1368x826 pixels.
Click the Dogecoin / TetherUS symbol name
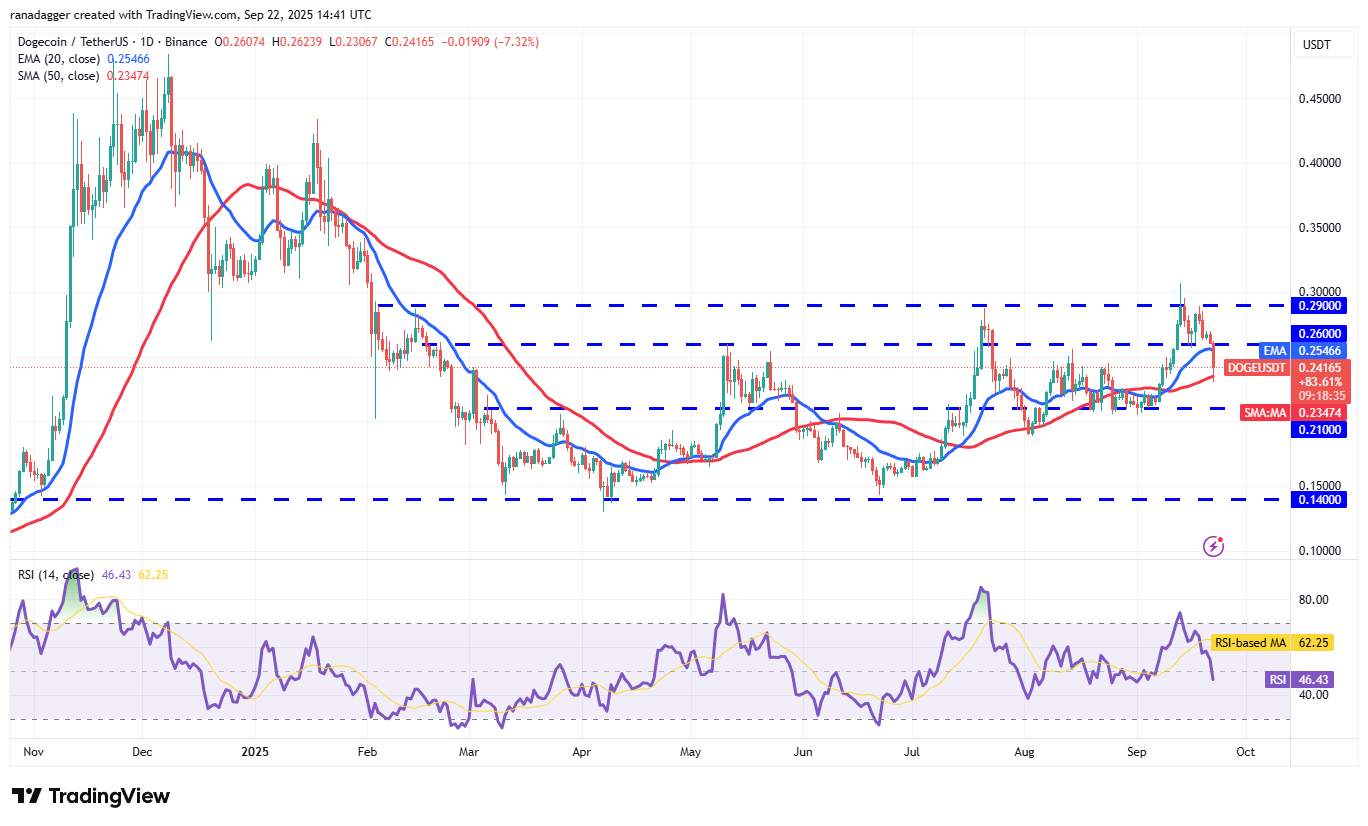(x=75, y=42)
